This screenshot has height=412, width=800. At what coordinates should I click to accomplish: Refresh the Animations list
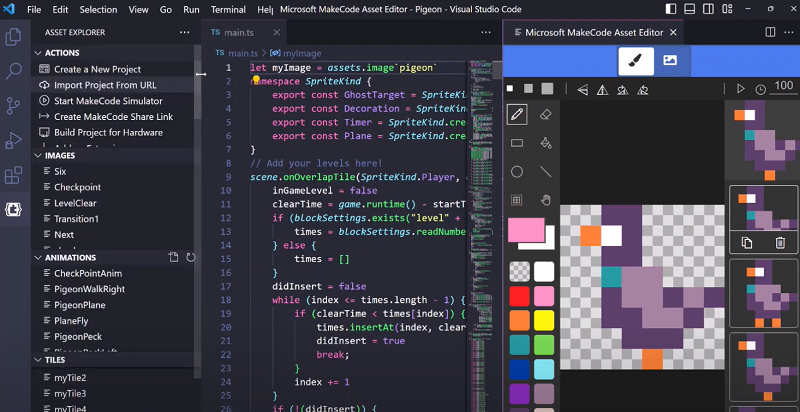(x=191, y=258)
